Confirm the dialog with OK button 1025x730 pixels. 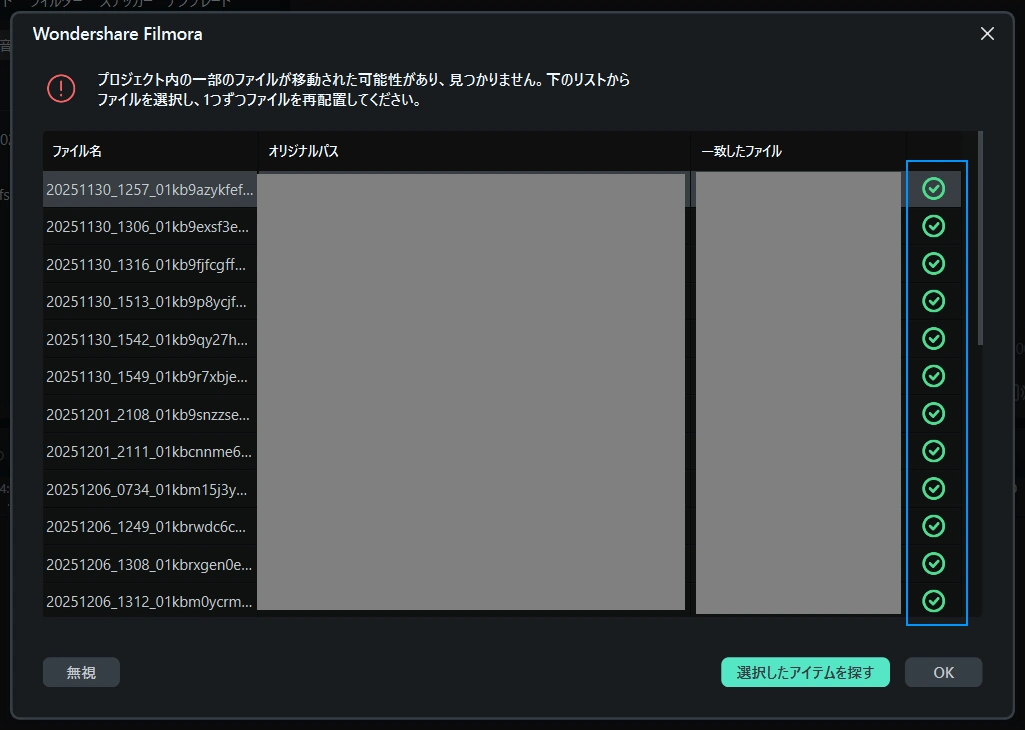[x=943, y=672]
